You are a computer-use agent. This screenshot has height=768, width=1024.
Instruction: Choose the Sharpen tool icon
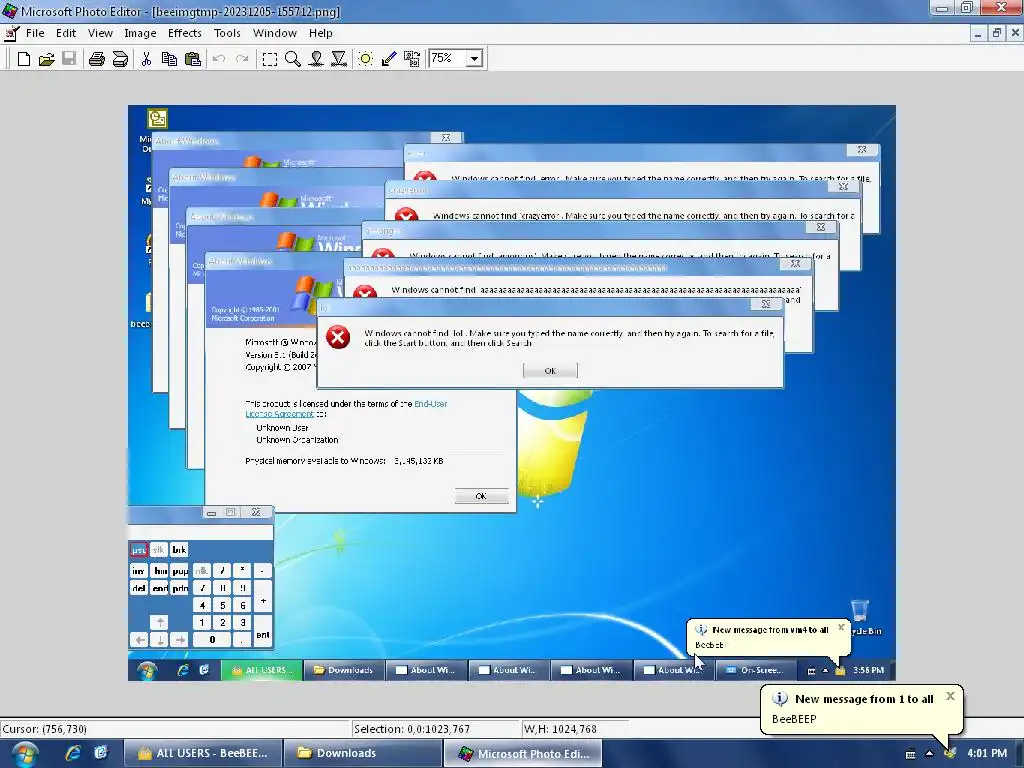339,59
